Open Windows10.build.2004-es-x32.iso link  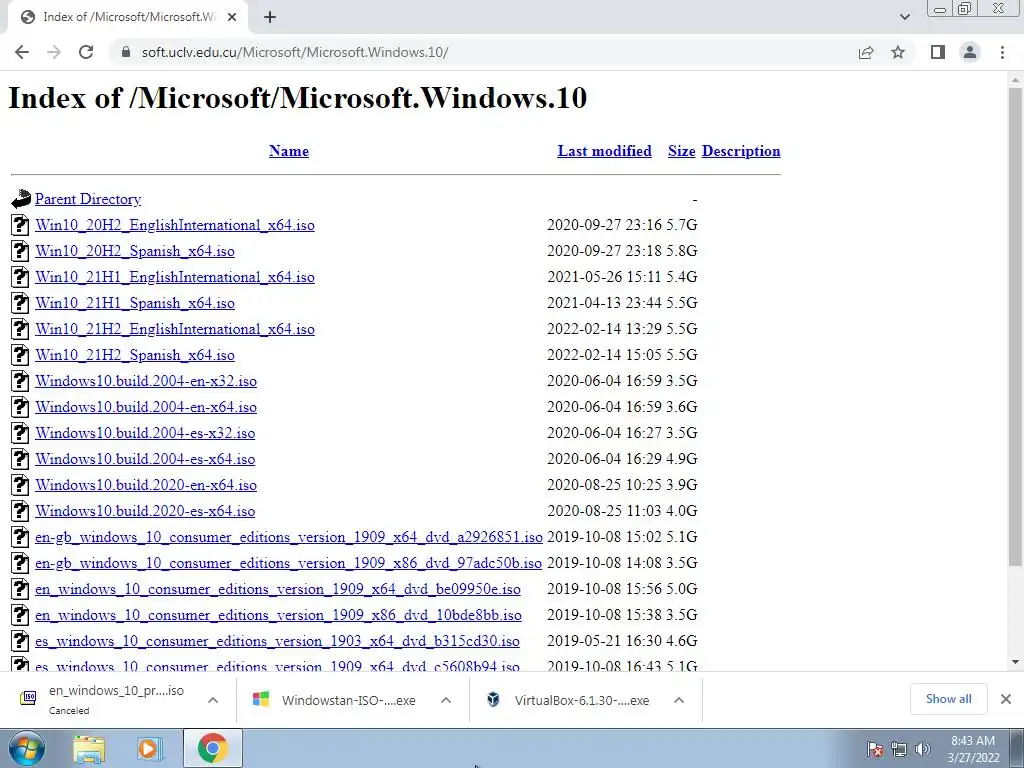pyautogui.click(x=145, y=434)
